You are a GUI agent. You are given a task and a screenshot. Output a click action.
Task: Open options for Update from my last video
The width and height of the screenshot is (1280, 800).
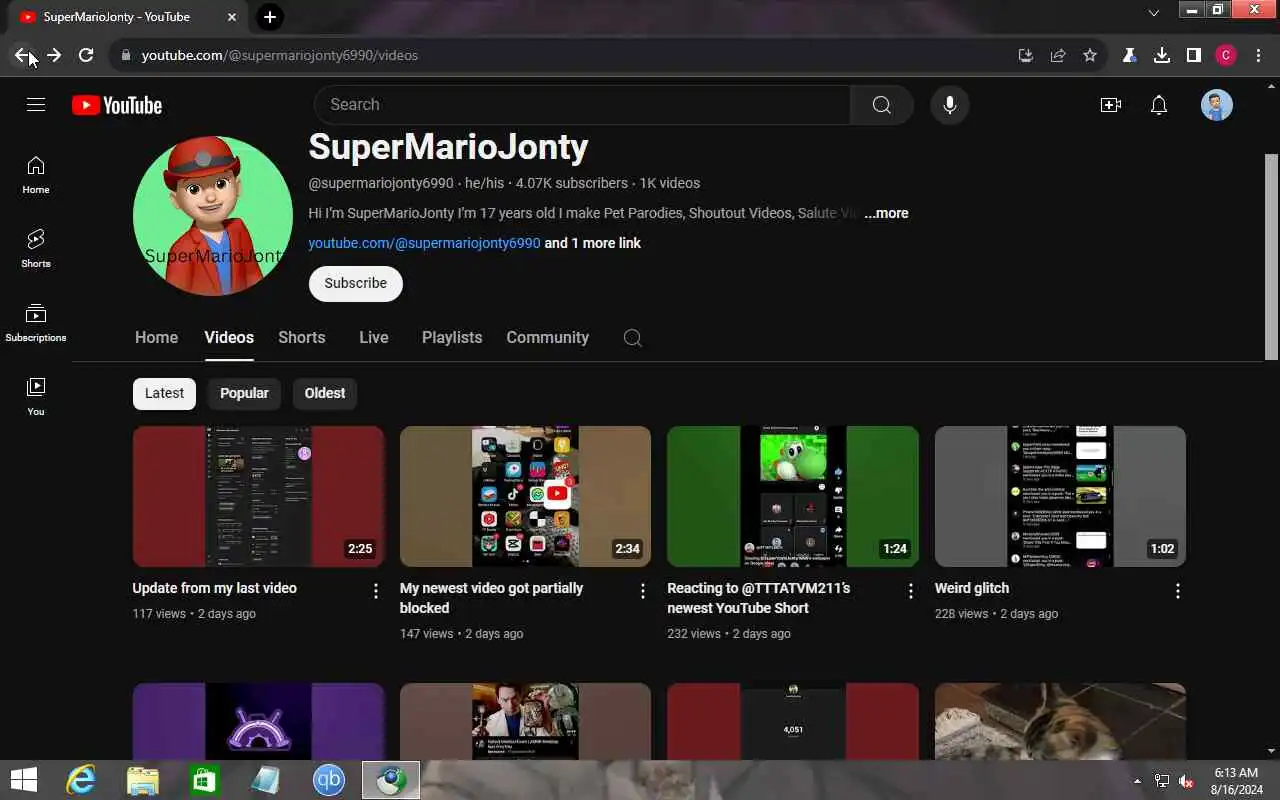click(x=376, y=591)
